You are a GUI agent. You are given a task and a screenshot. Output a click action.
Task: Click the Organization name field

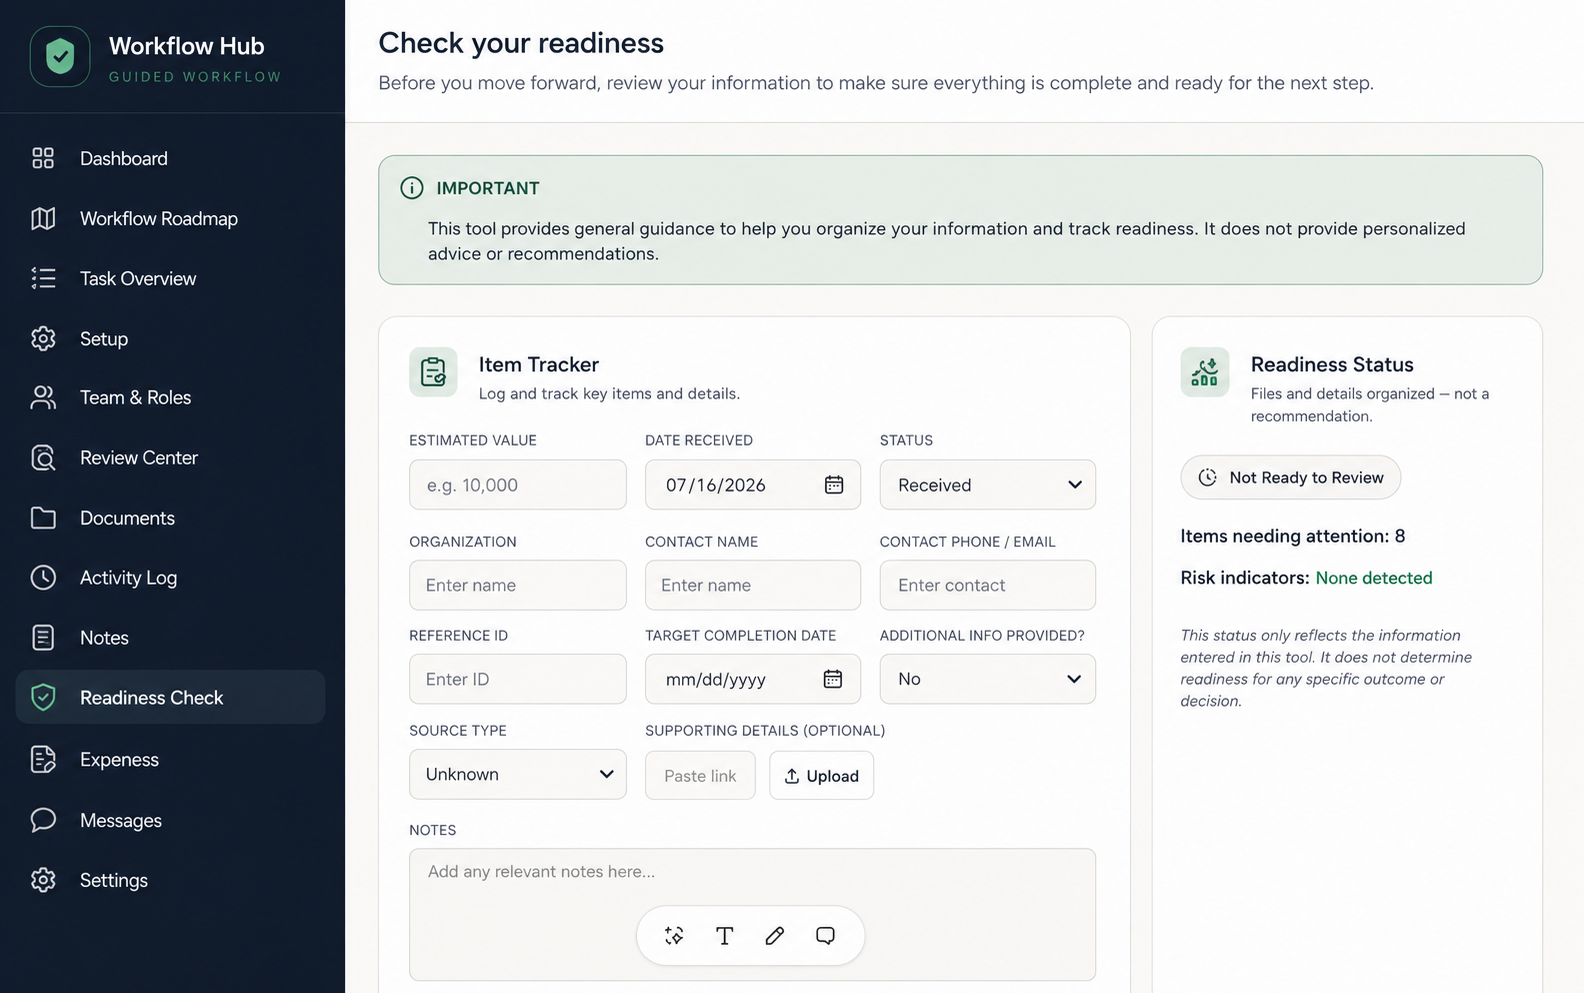(x=518, y=585)
